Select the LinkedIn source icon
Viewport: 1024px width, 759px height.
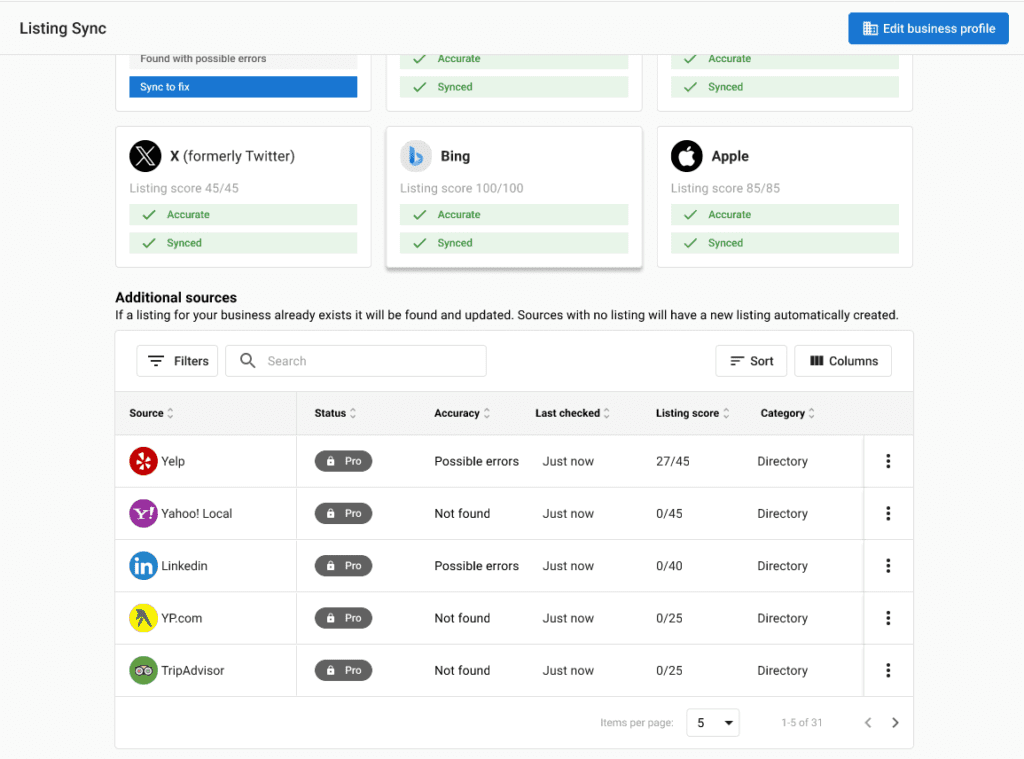[x=142, y=565]
